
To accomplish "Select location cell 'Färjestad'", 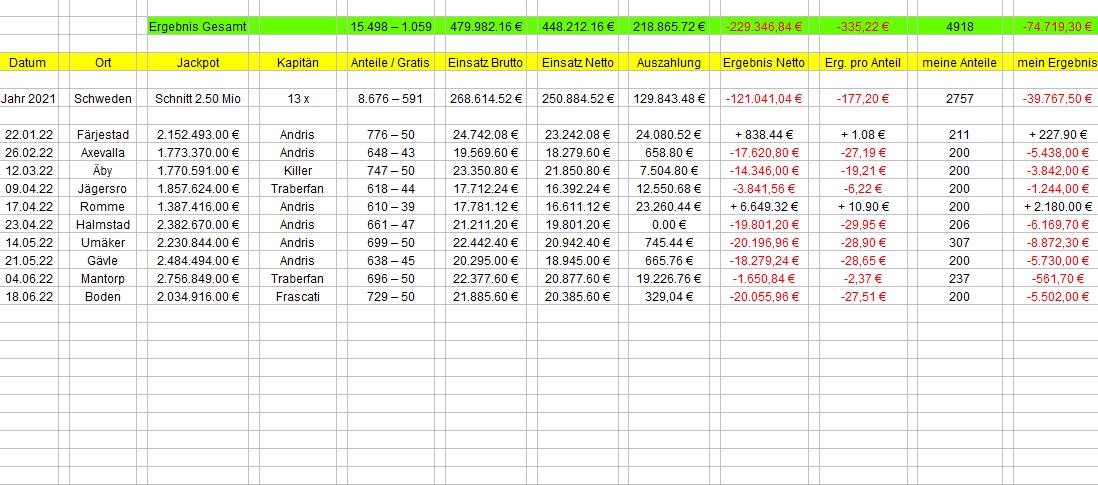I will point(103,134).
